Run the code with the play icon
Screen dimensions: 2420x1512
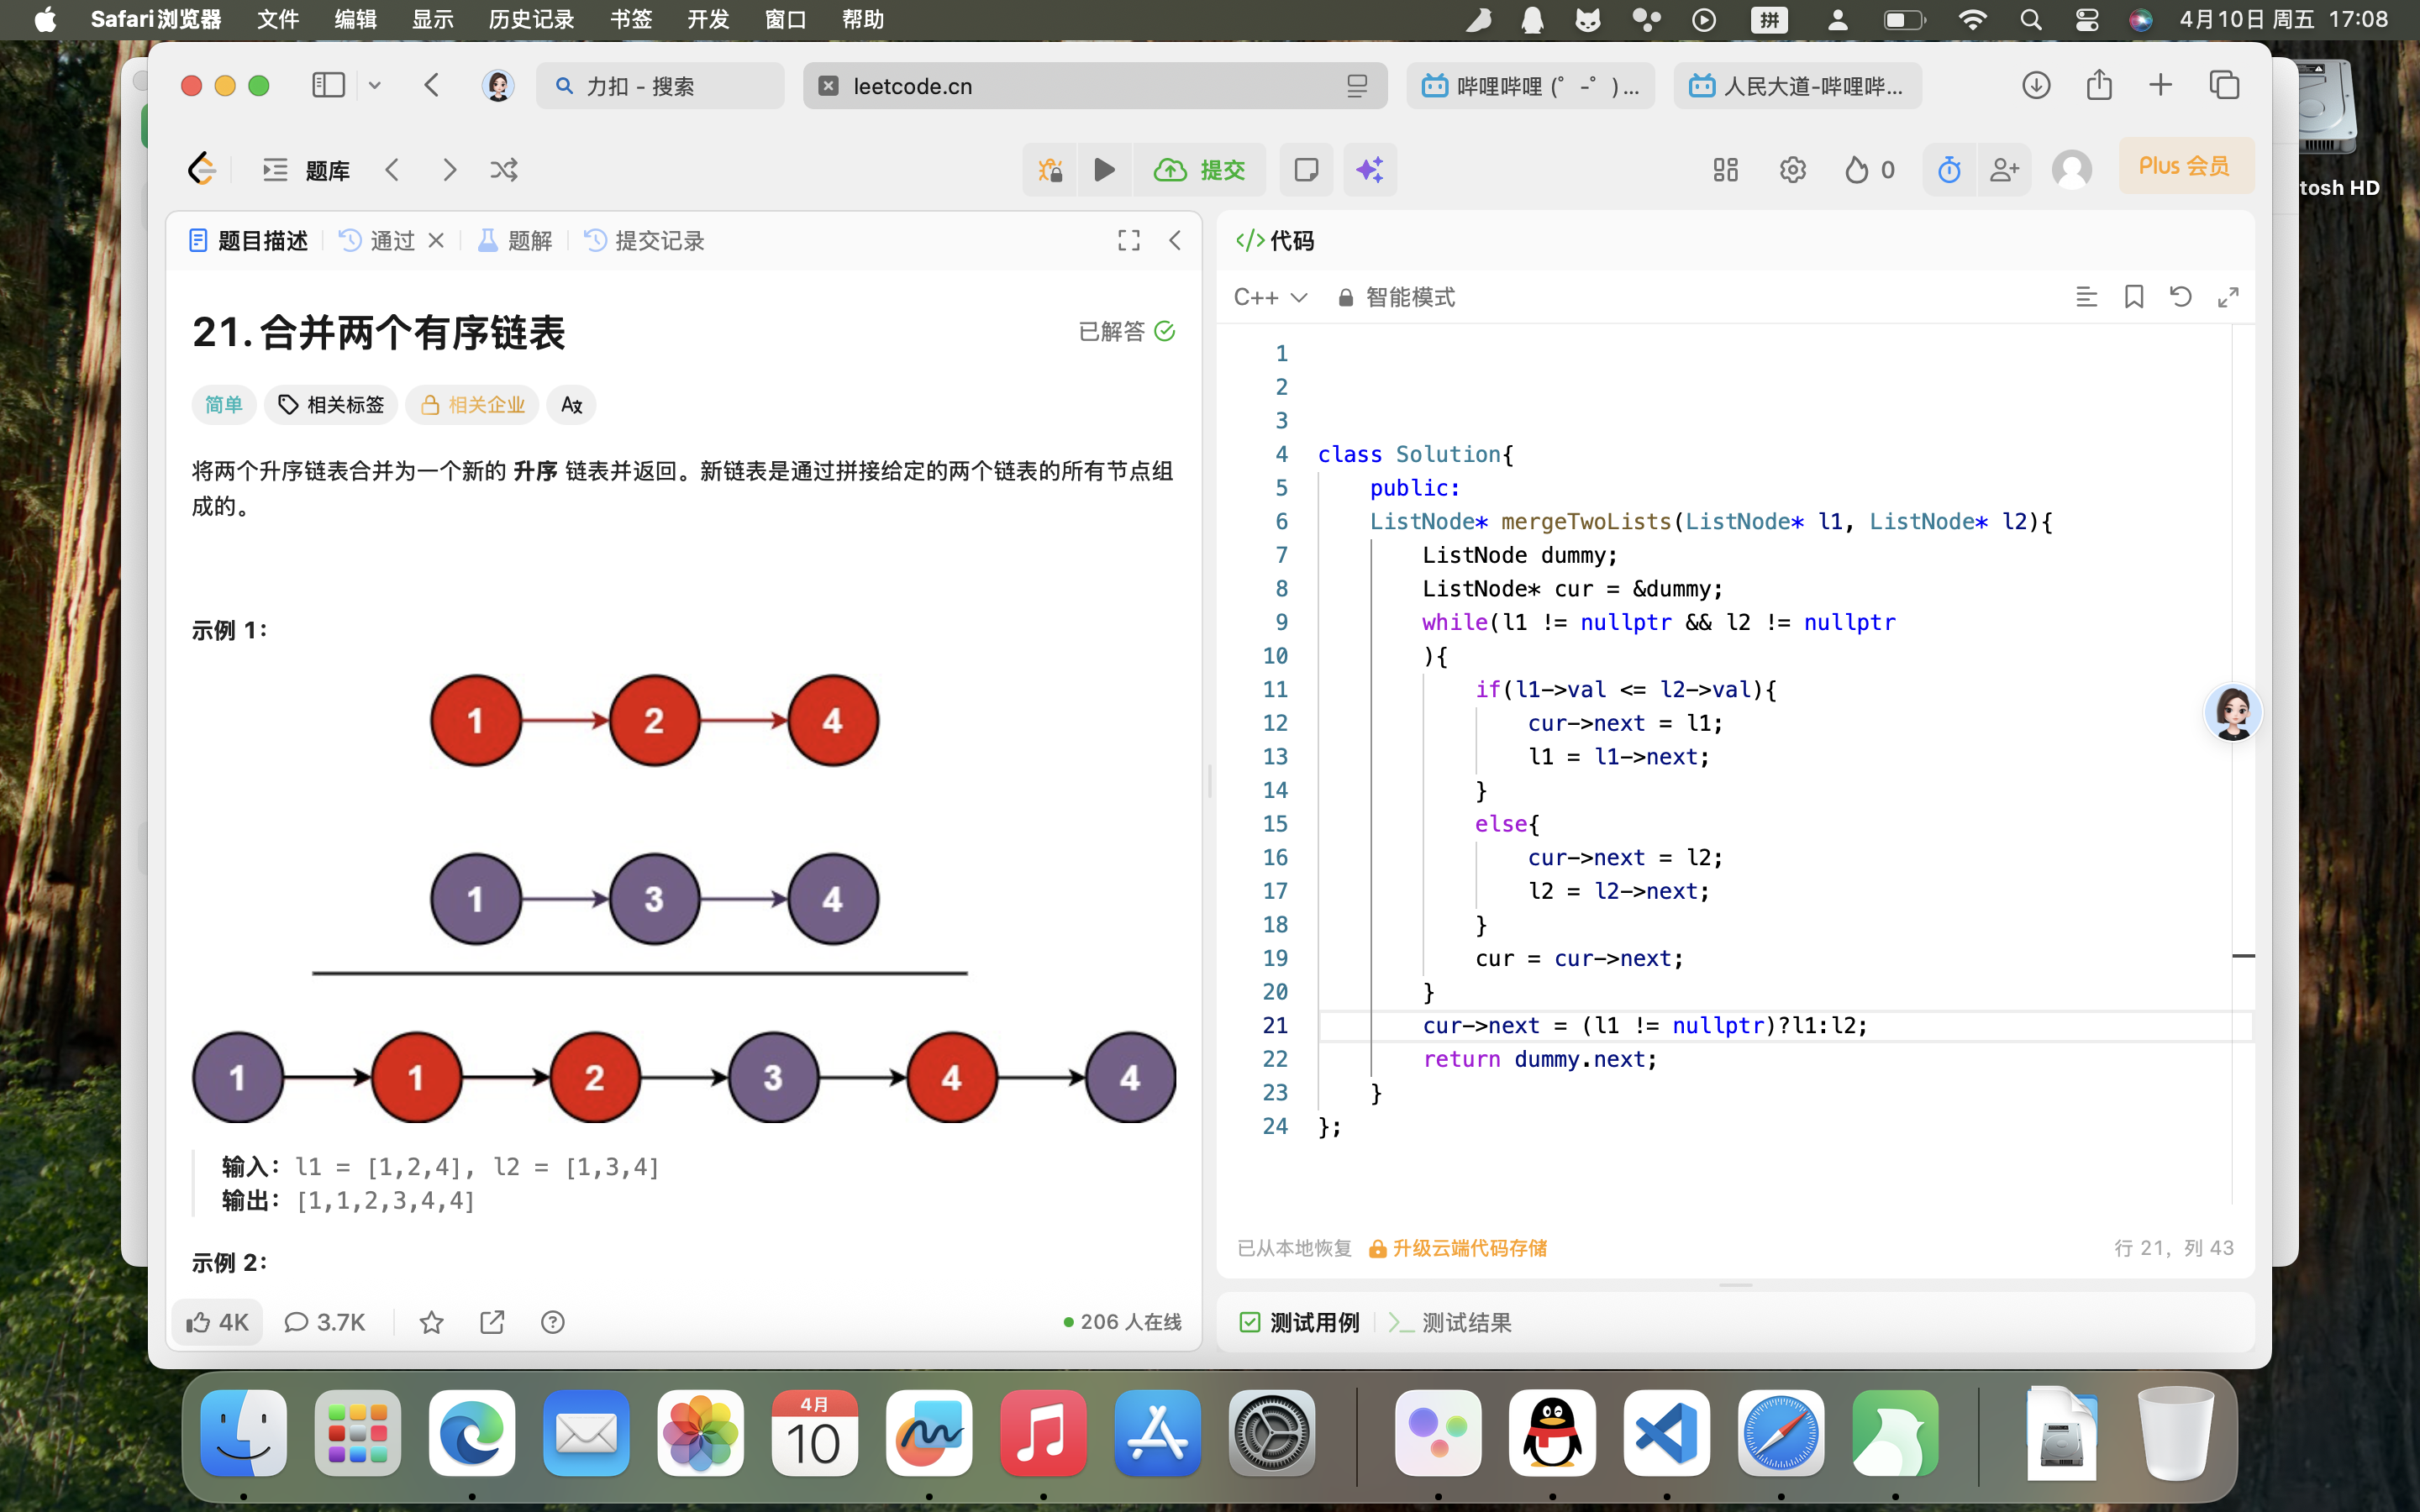tap(1104, 170)
